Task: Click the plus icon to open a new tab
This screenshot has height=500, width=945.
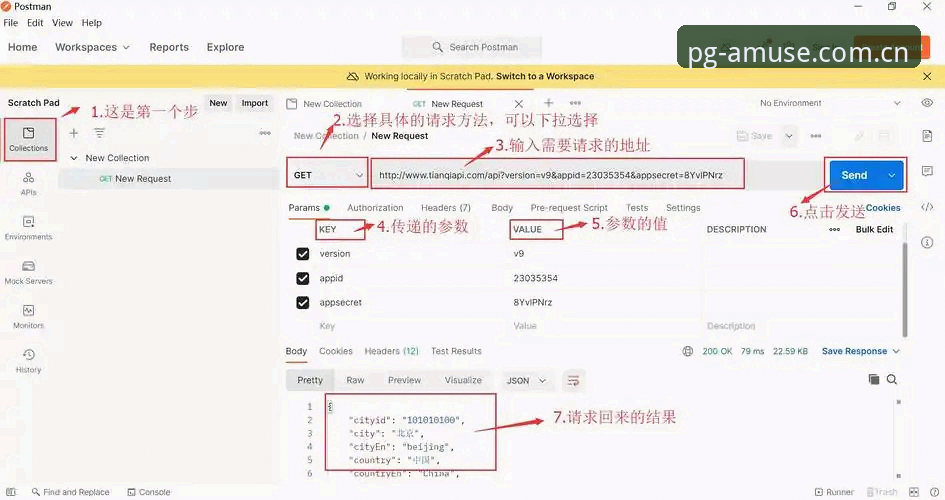Action: (548, 103)
